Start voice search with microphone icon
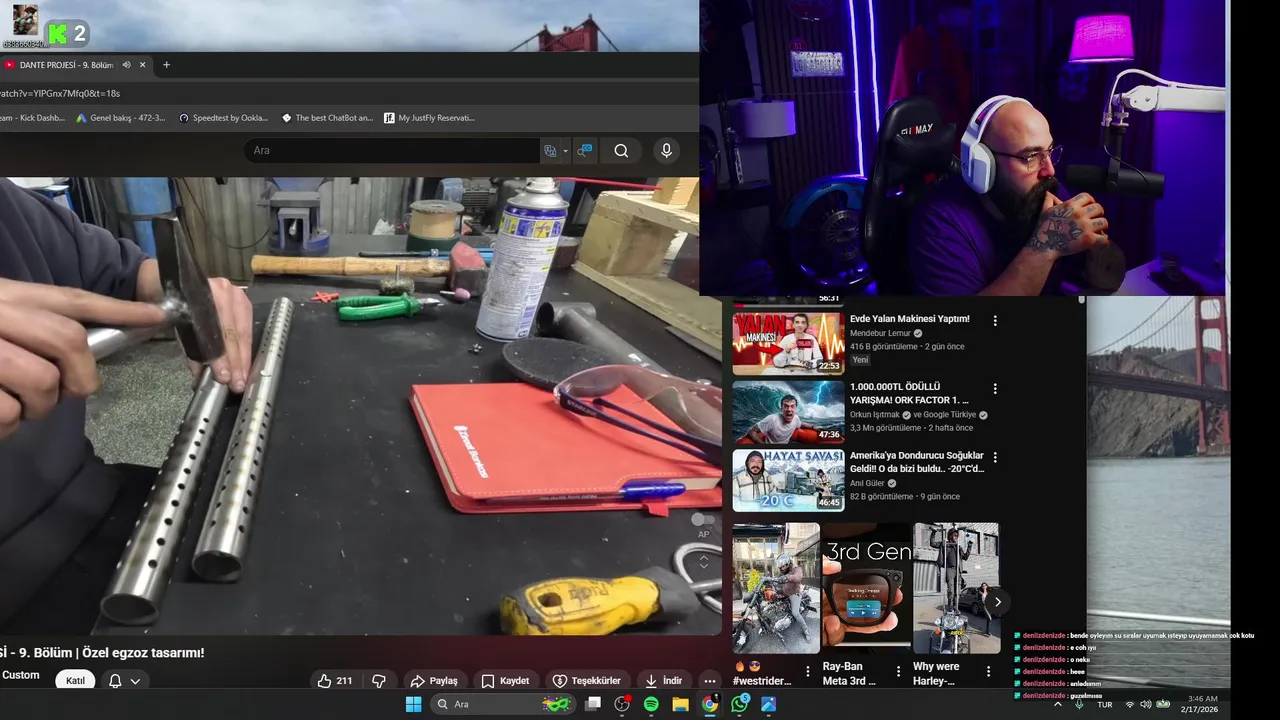1280x720 pixels. coord(666,151)
